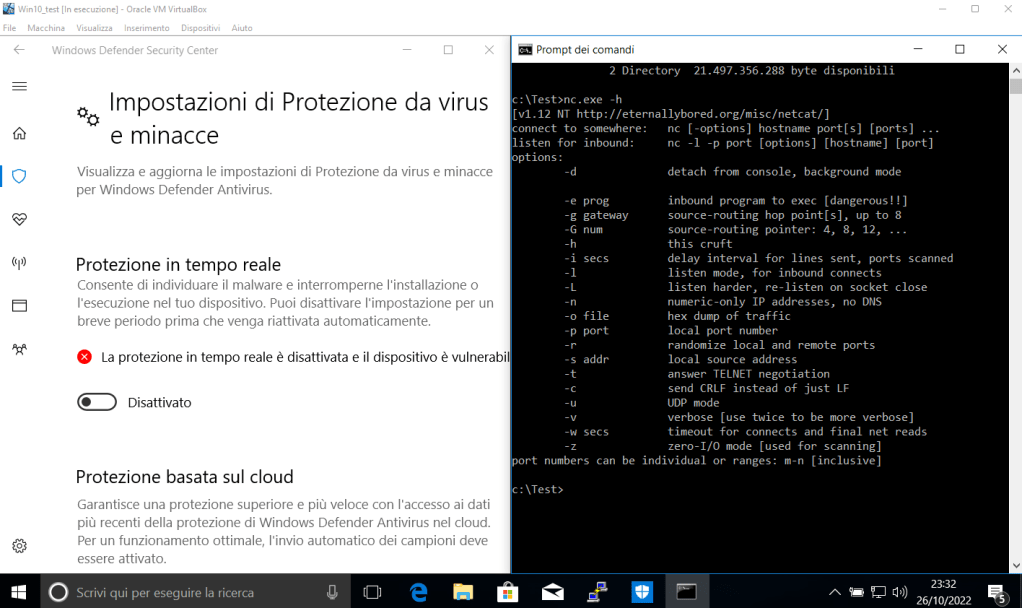Toggle real-time protection switch labeled Disattivato
The width and height of the screenshot is (1022, 608).
point(98,402)
